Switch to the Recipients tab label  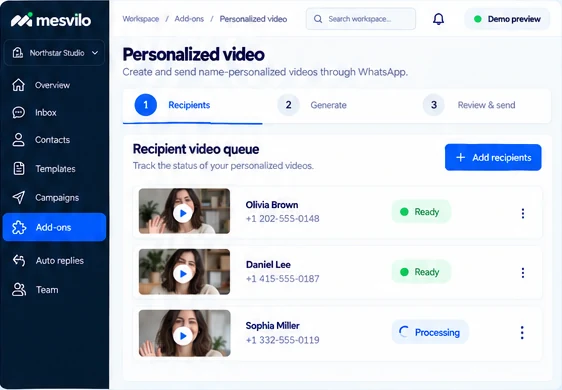[x=189, y=105]
